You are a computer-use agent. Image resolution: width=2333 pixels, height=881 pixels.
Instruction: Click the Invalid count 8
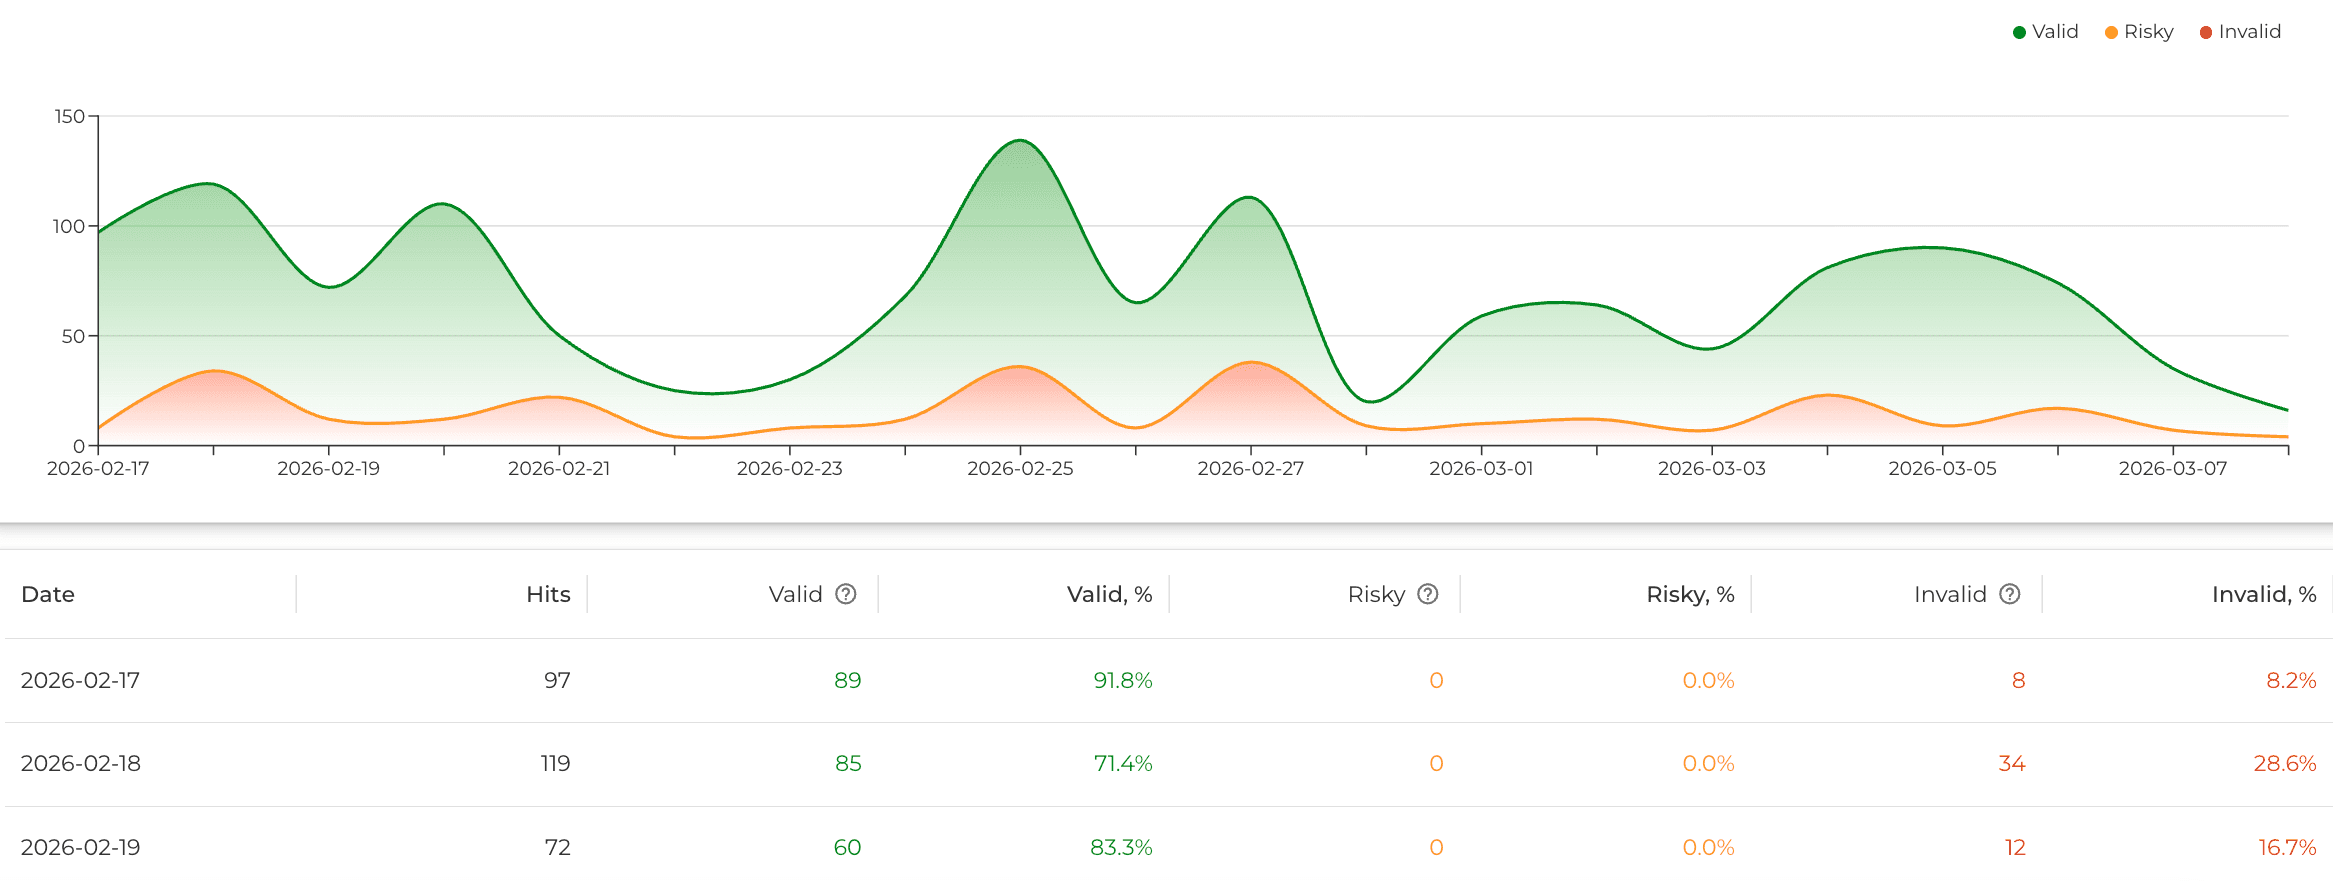2018,680
